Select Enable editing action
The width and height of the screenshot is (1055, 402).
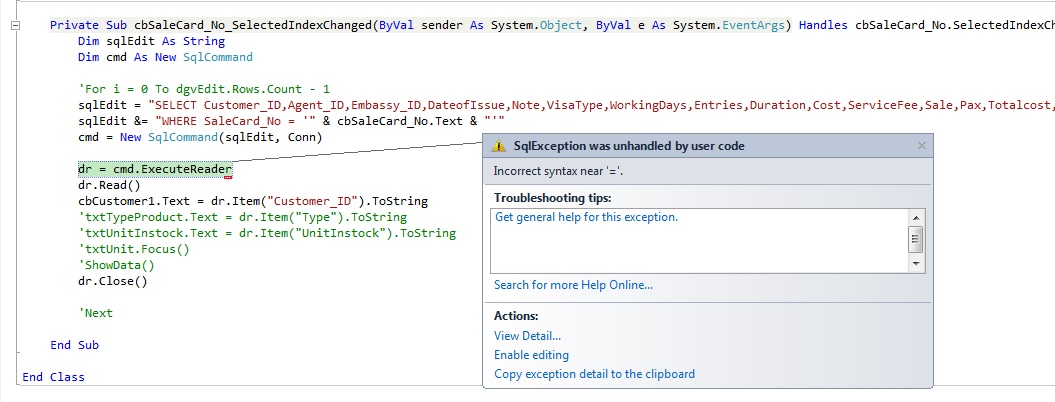(x=531, y=355)
